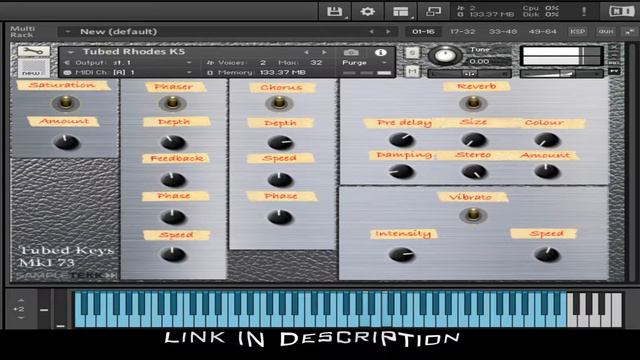This screenshot has height=360, width=640.
Task: Open the workspace layout panel icon
Action: [400, 11]
